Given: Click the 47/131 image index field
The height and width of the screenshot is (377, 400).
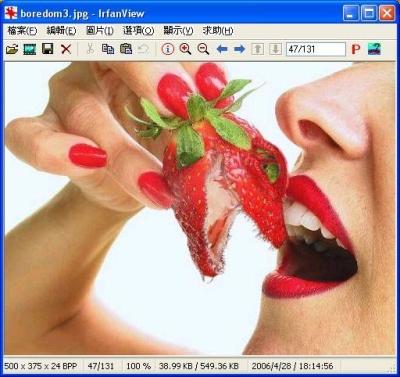Looking at the screenshot, I should point(316,49).
